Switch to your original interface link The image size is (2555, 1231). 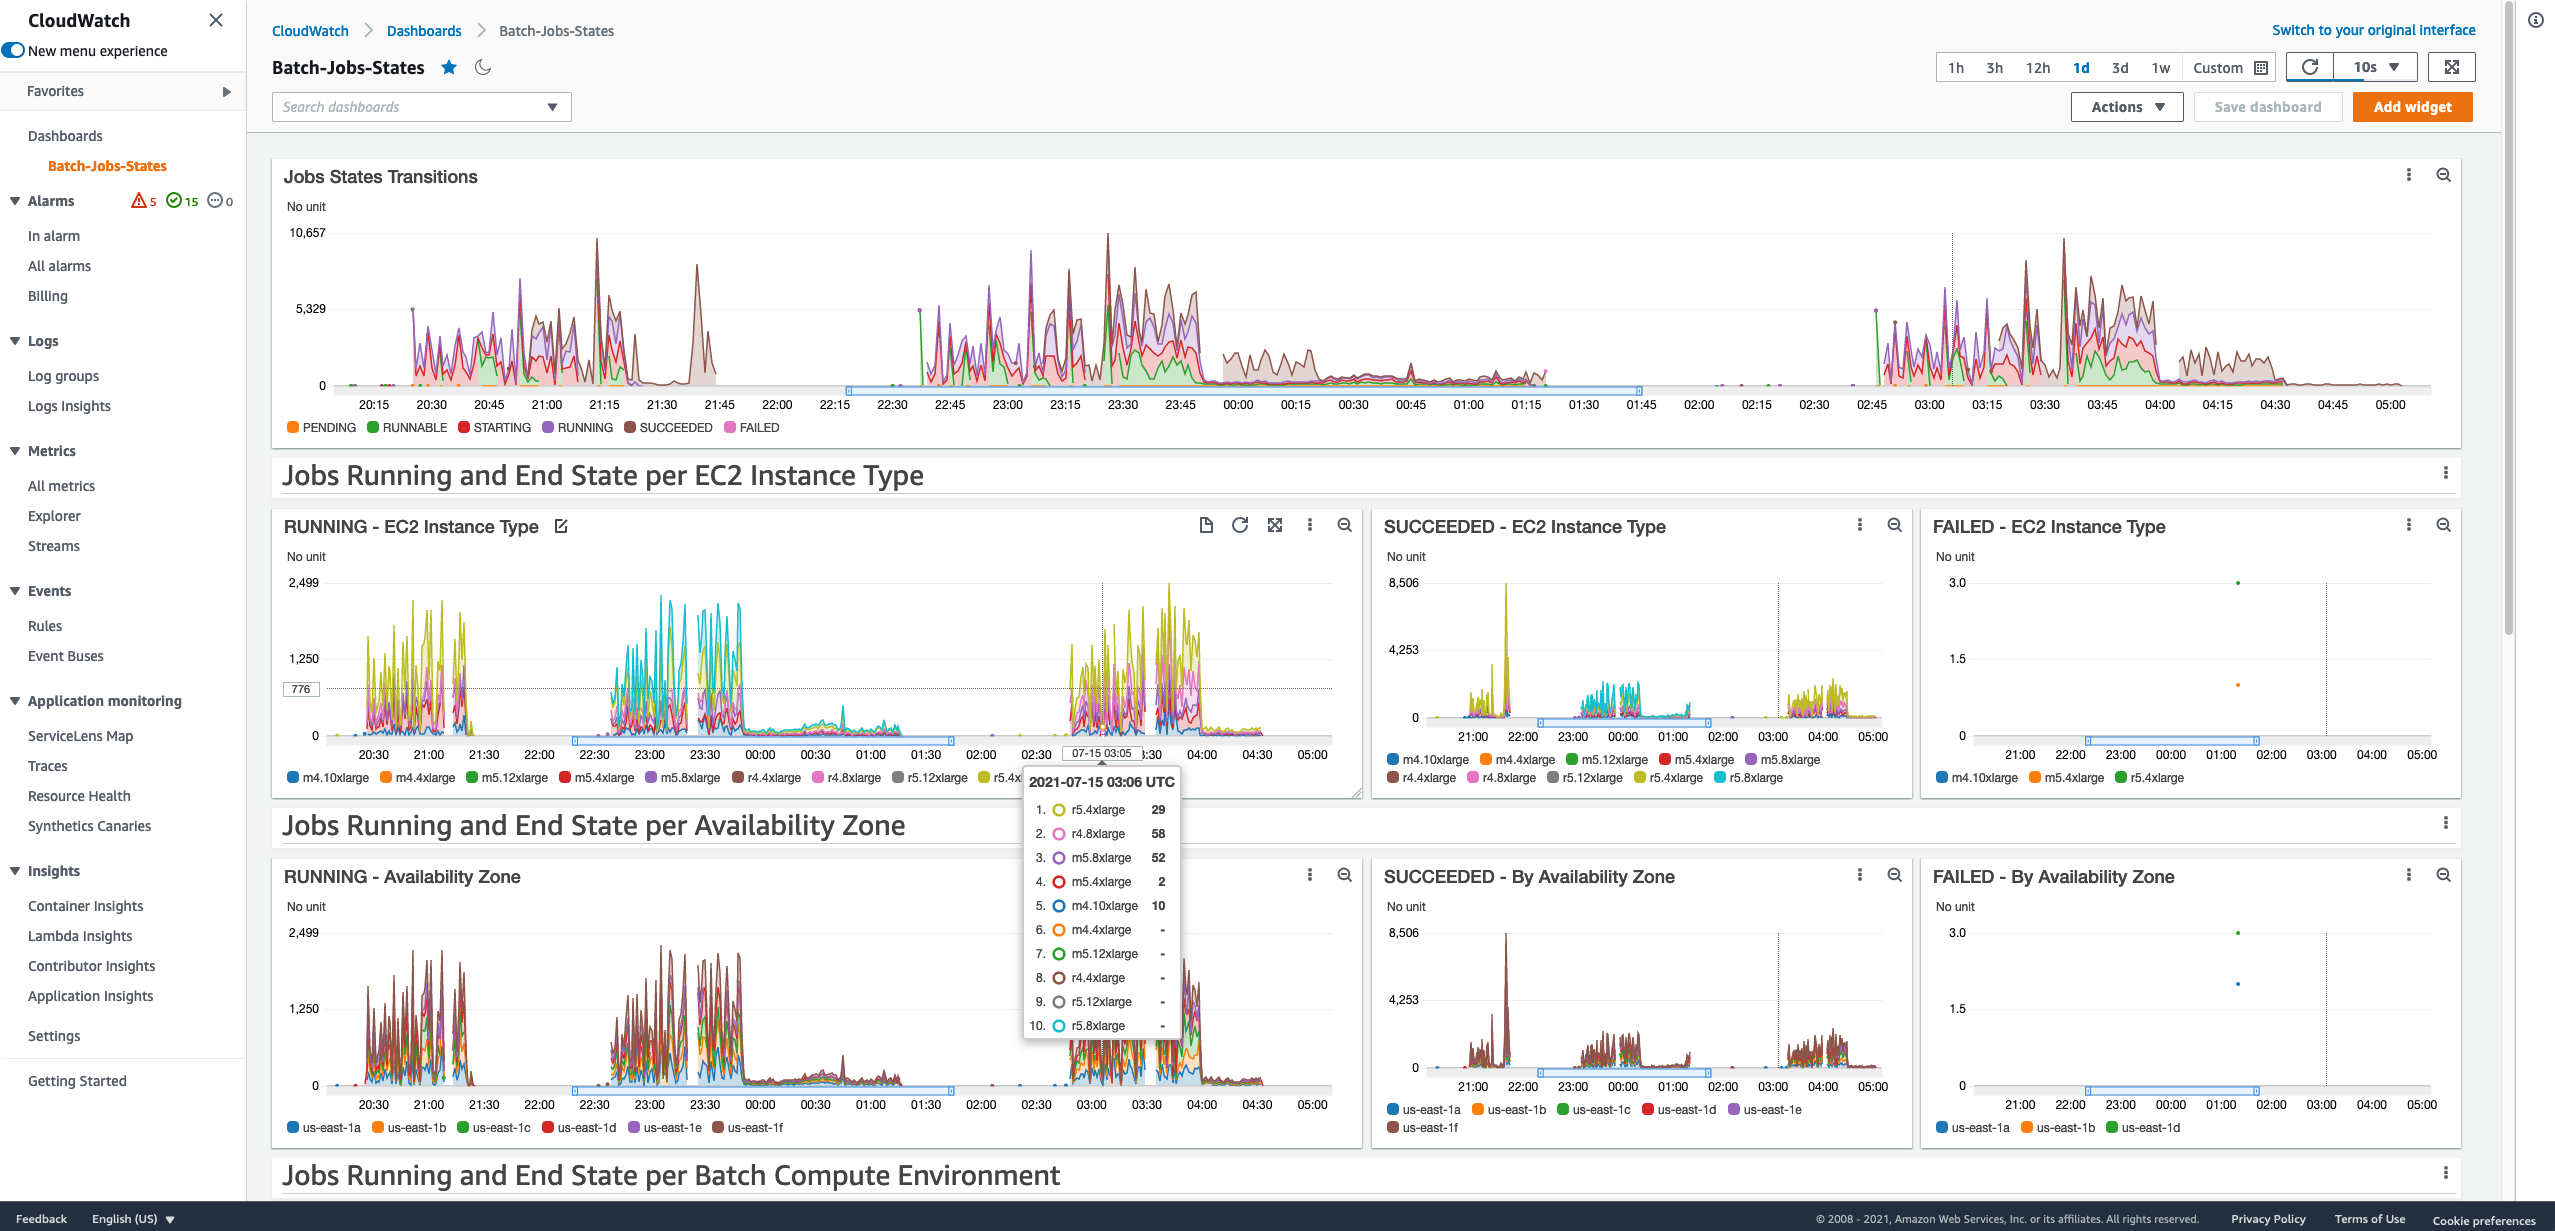click(2373, 30)
